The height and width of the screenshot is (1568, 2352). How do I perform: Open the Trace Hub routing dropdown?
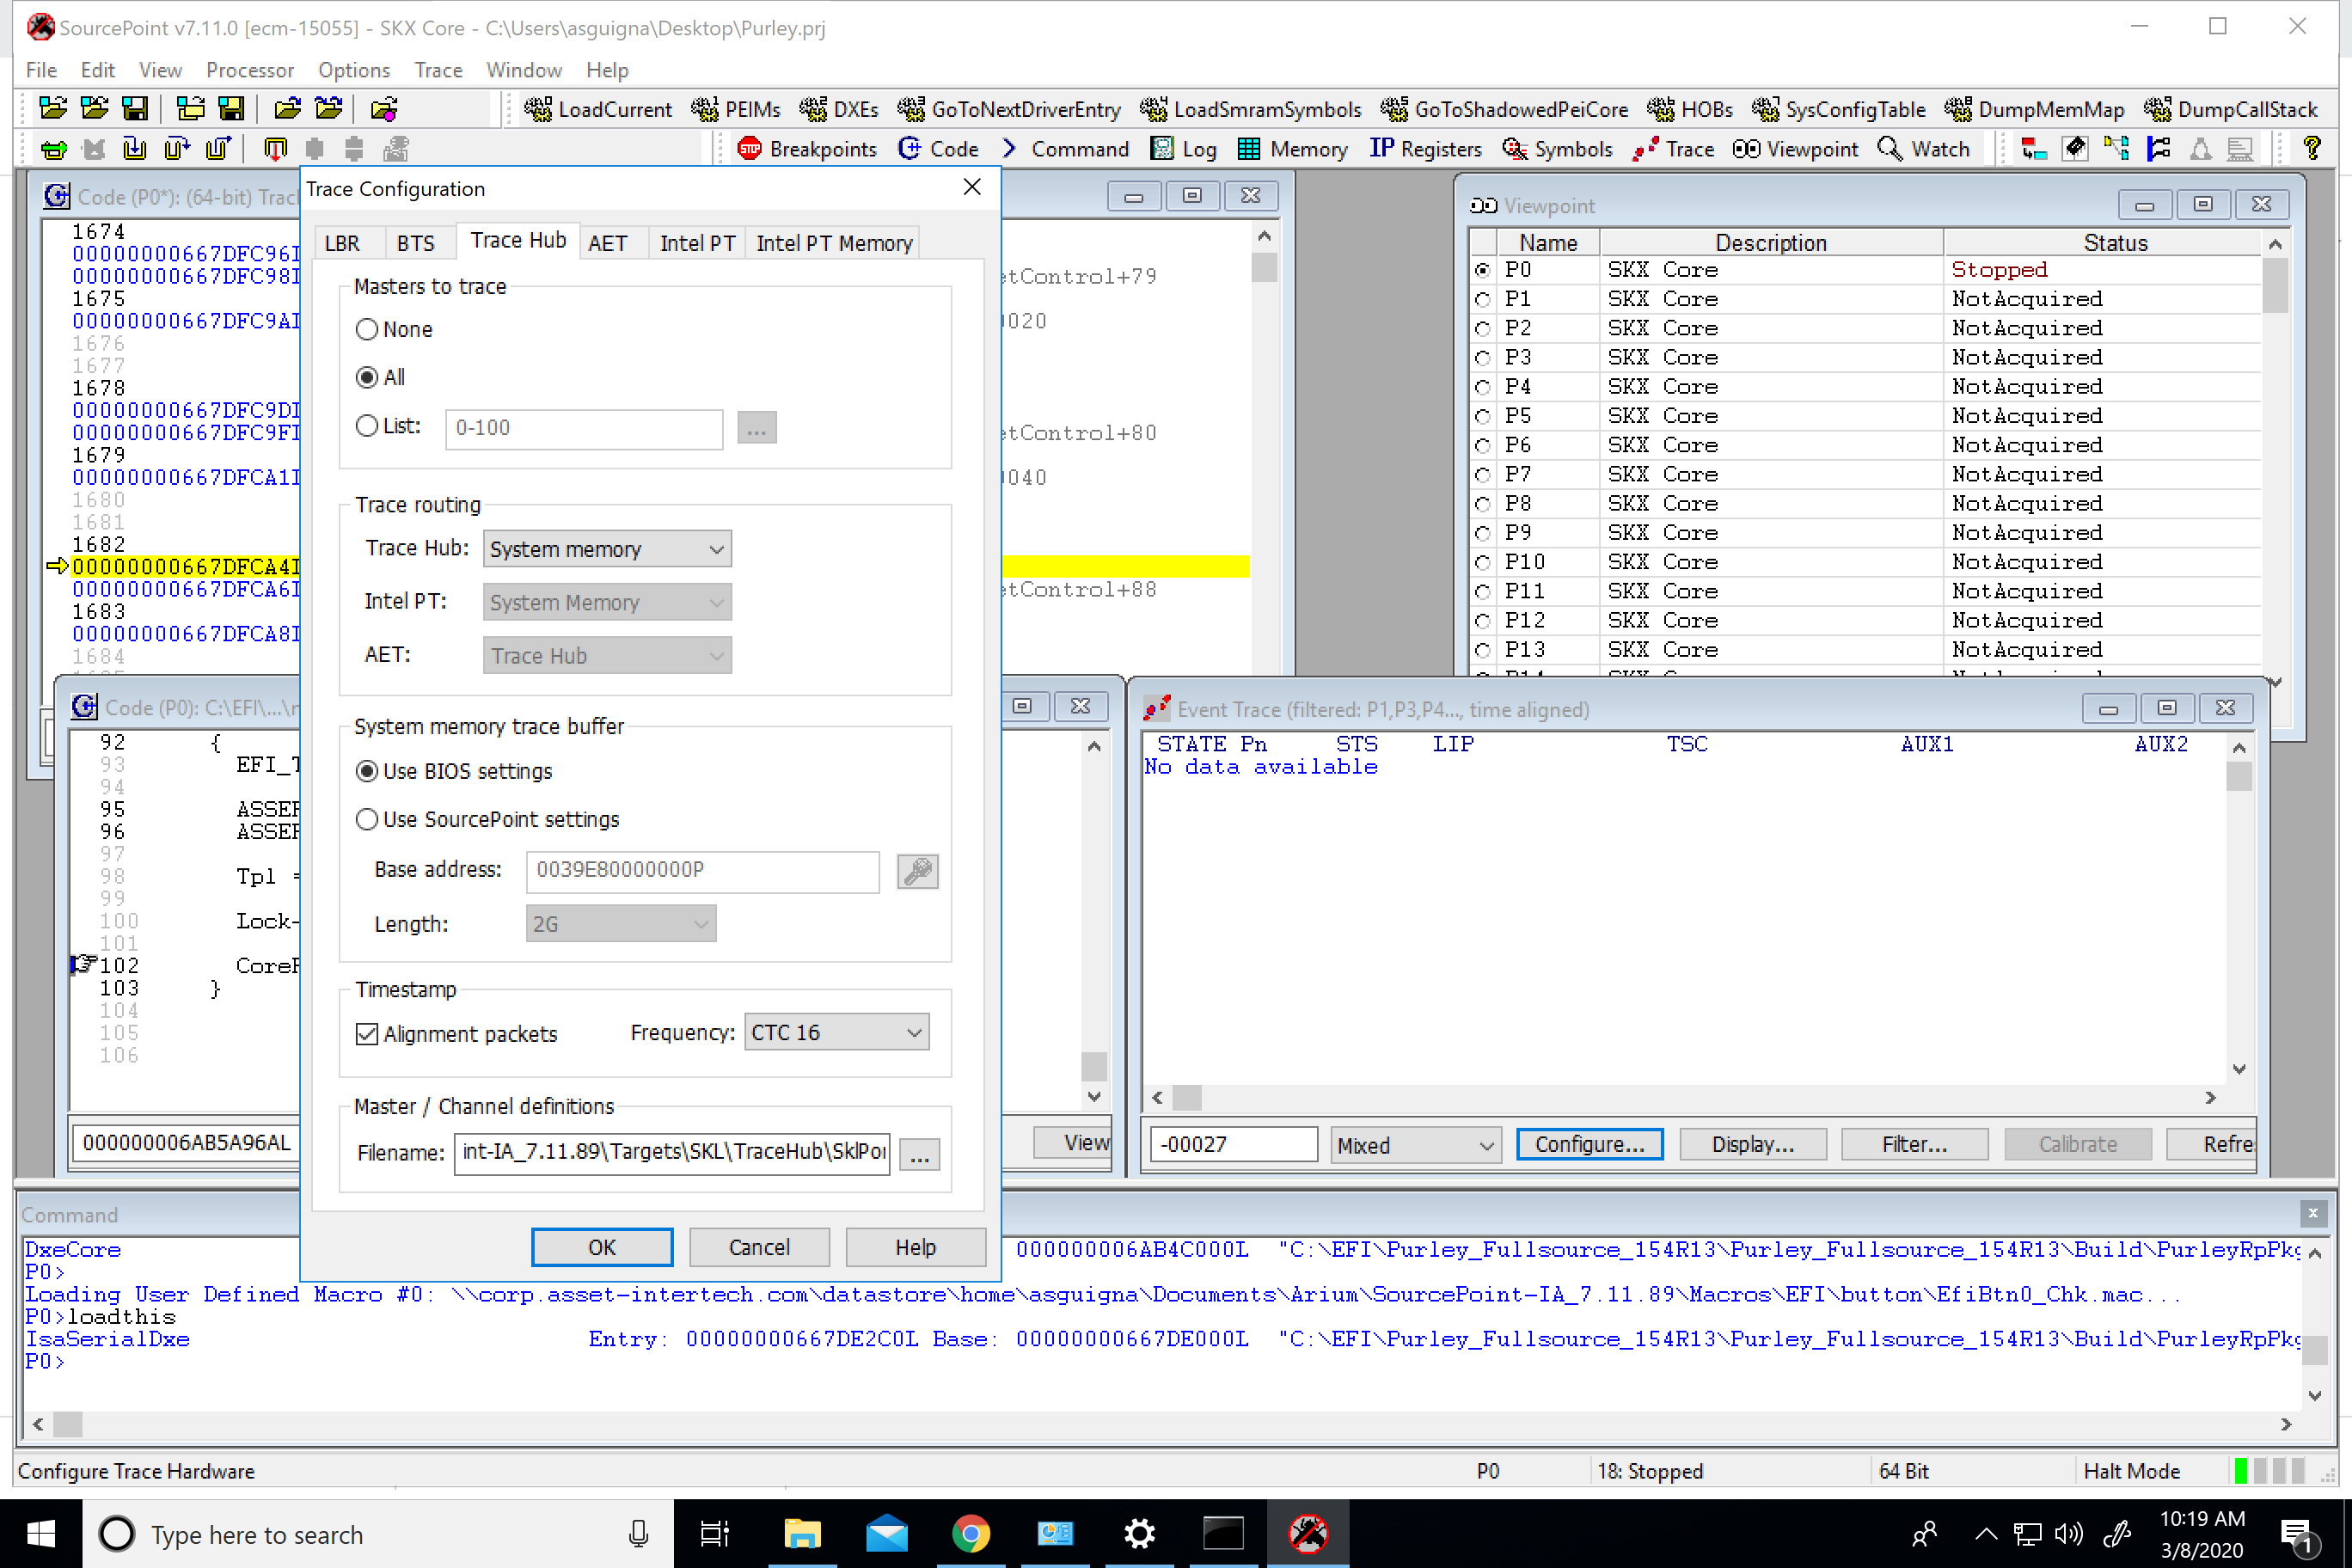(607, 549)
